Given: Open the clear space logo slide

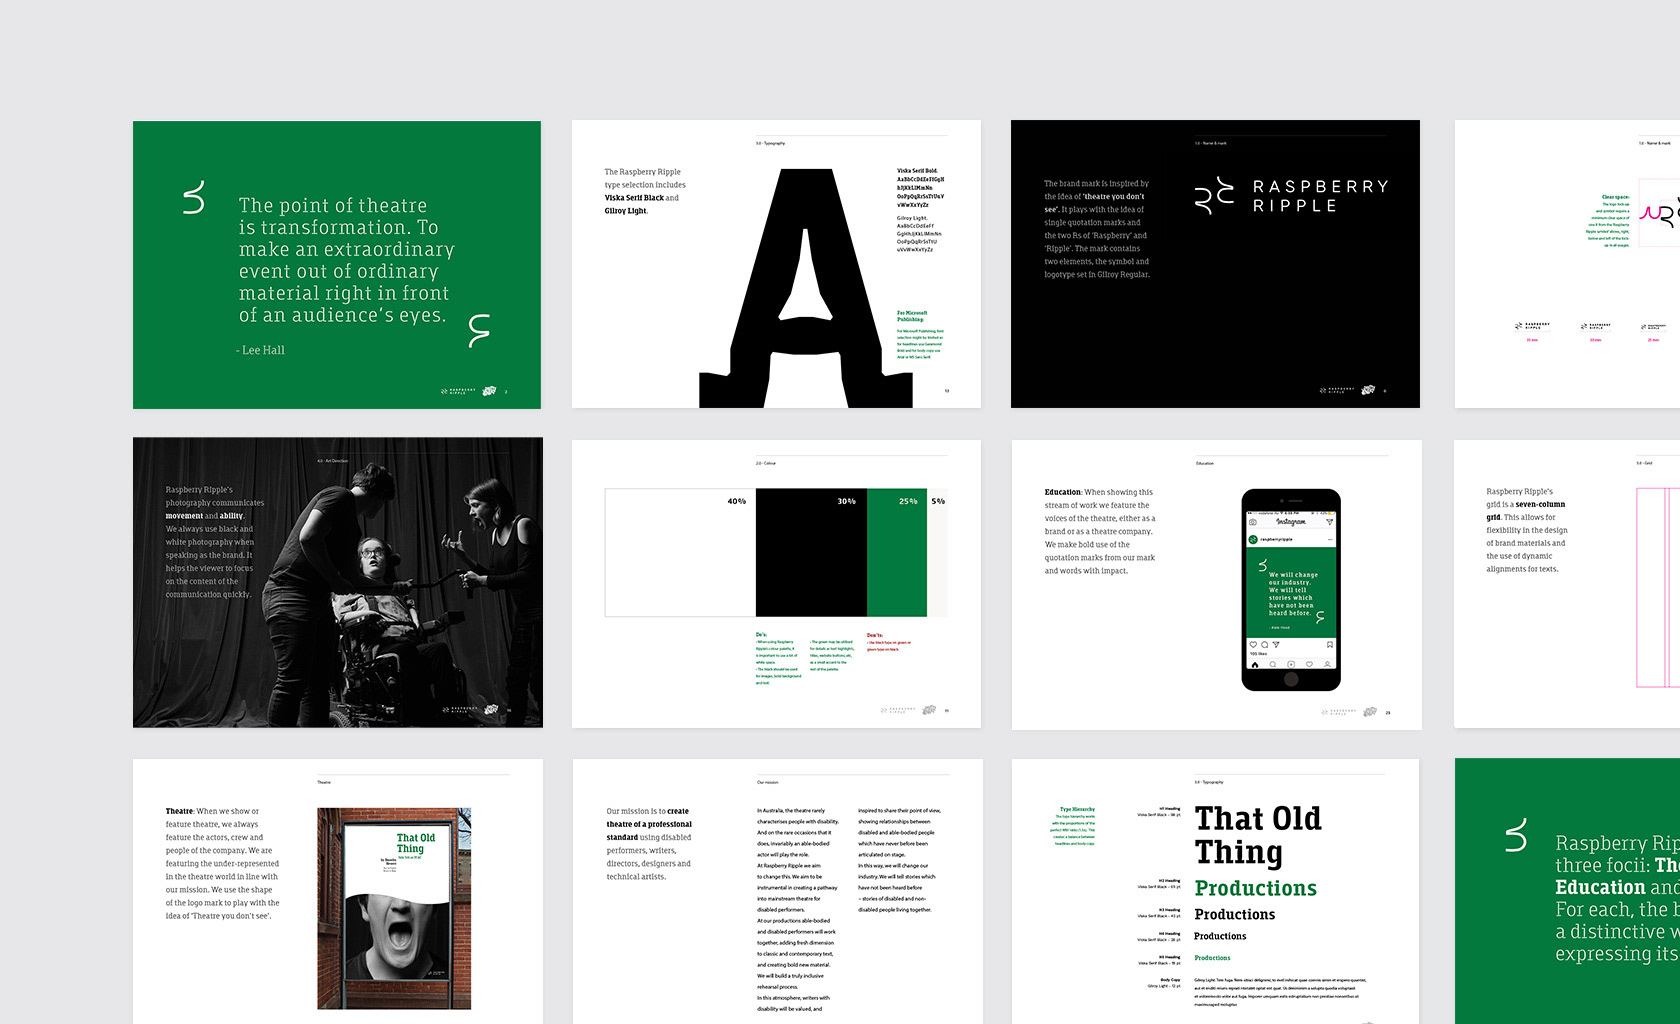Looking at the screenshot, I should pos(1567,264).
